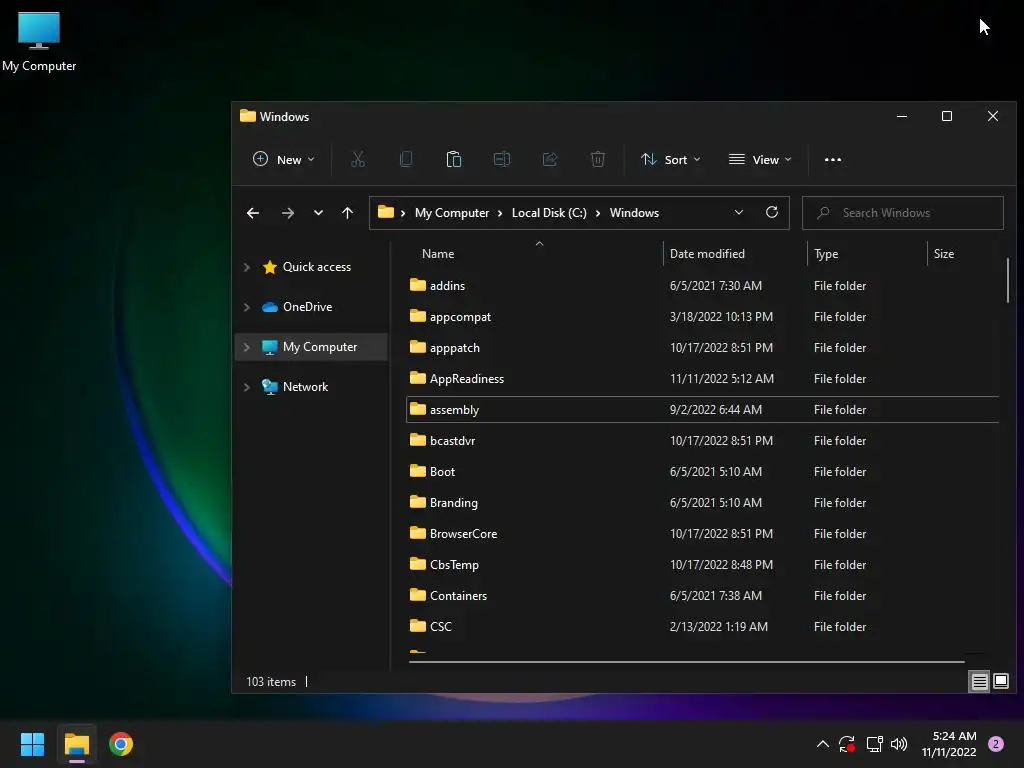1024x768 pixels.
Task: Switch to details view layout
Action: [x=980, y=682]
